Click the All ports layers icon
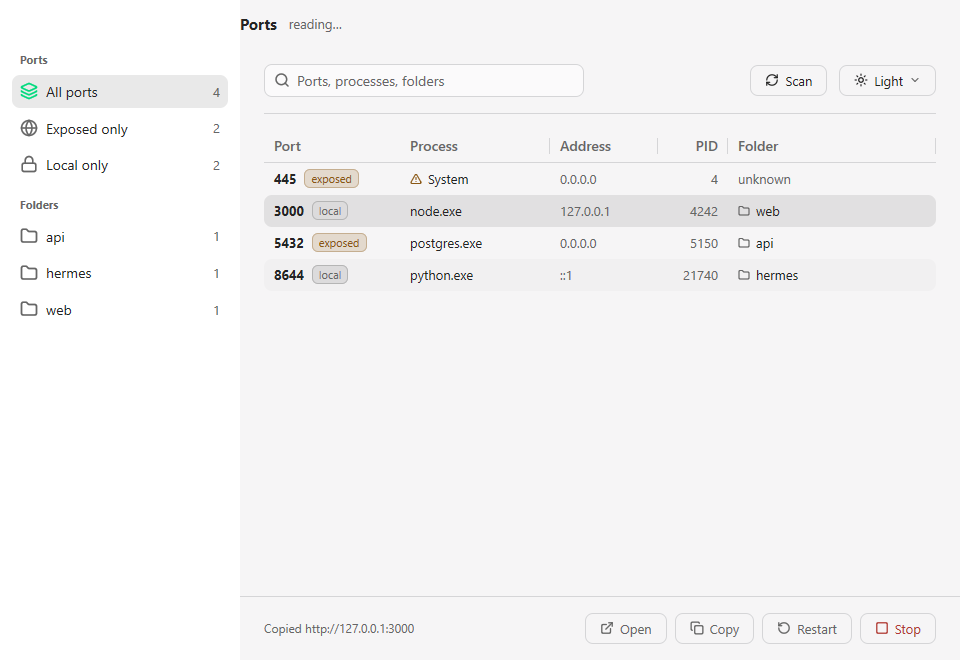Image resolution: width=960 pixels, height=660 pixels. [x=29, y=92]
